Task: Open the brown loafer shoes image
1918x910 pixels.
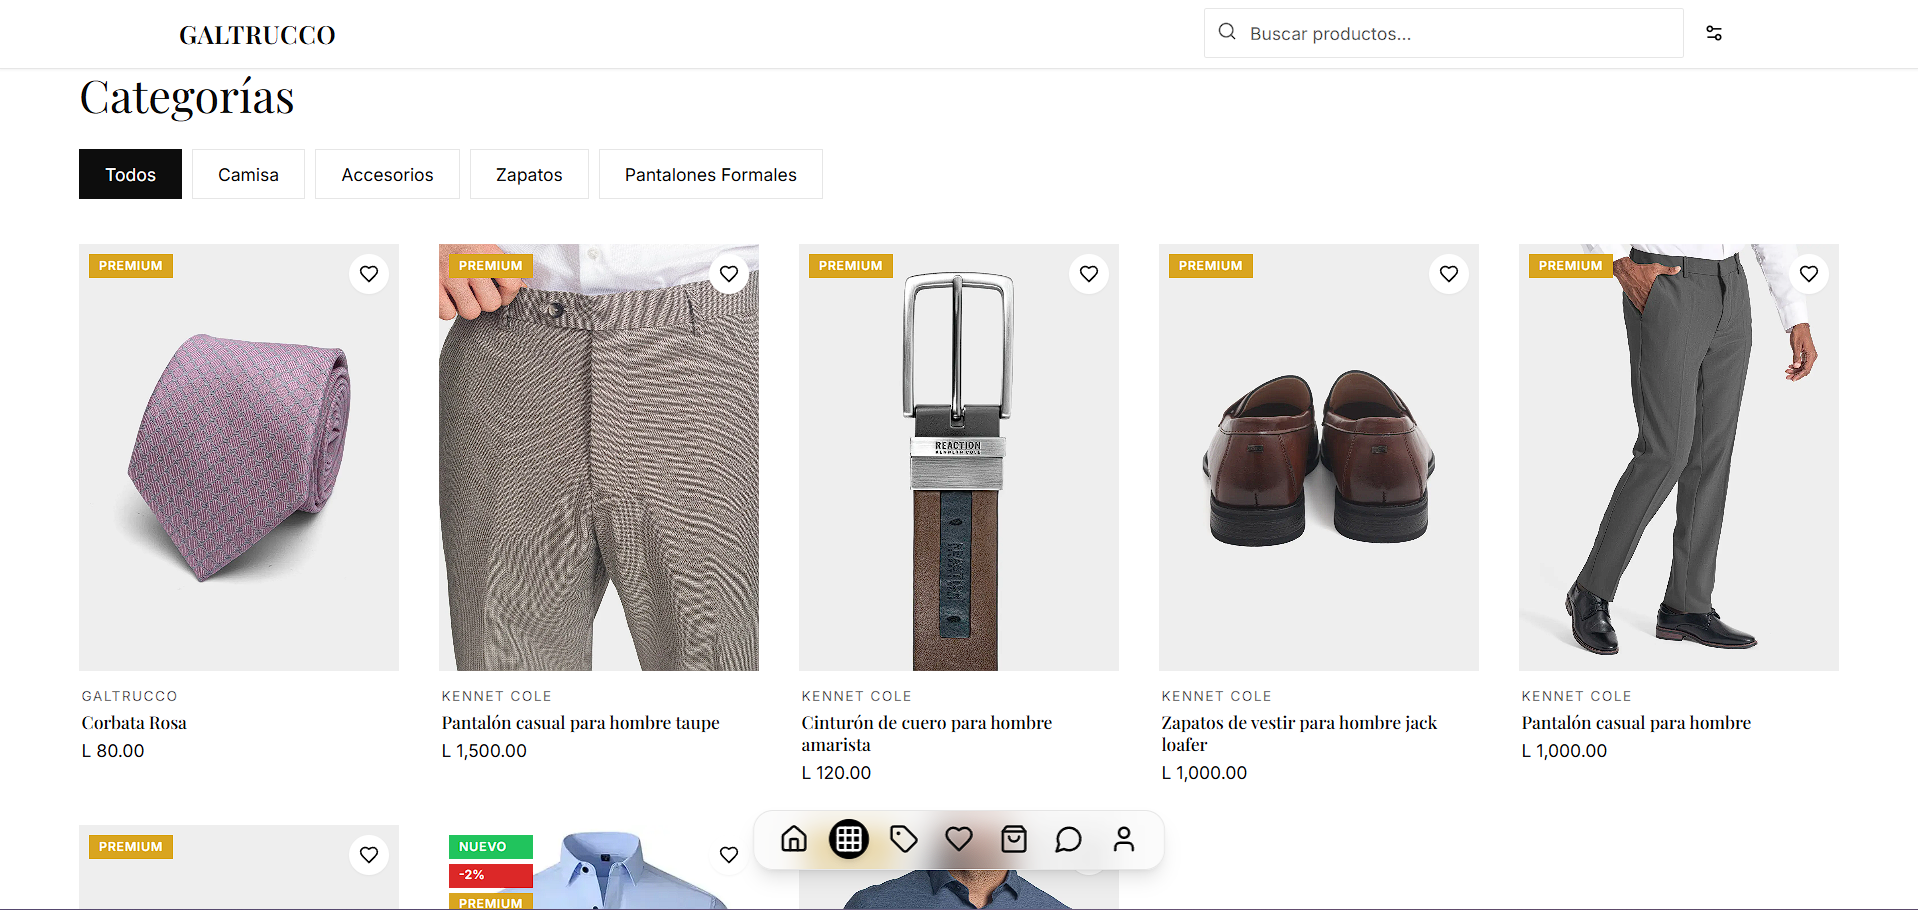Action: pyautogui.click(x=1318, y=458)
